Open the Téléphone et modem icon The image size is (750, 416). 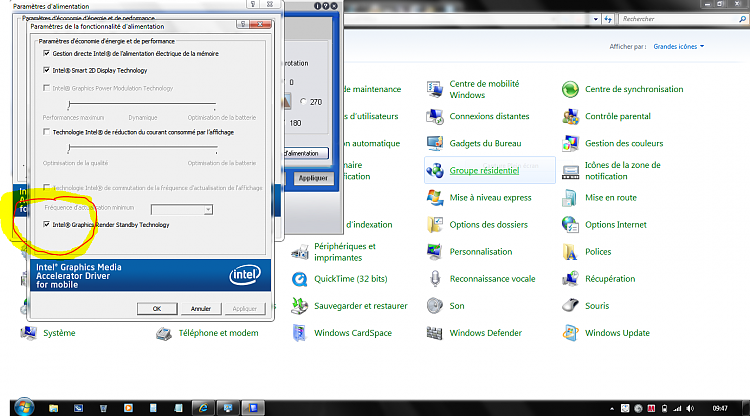[164, 333]
